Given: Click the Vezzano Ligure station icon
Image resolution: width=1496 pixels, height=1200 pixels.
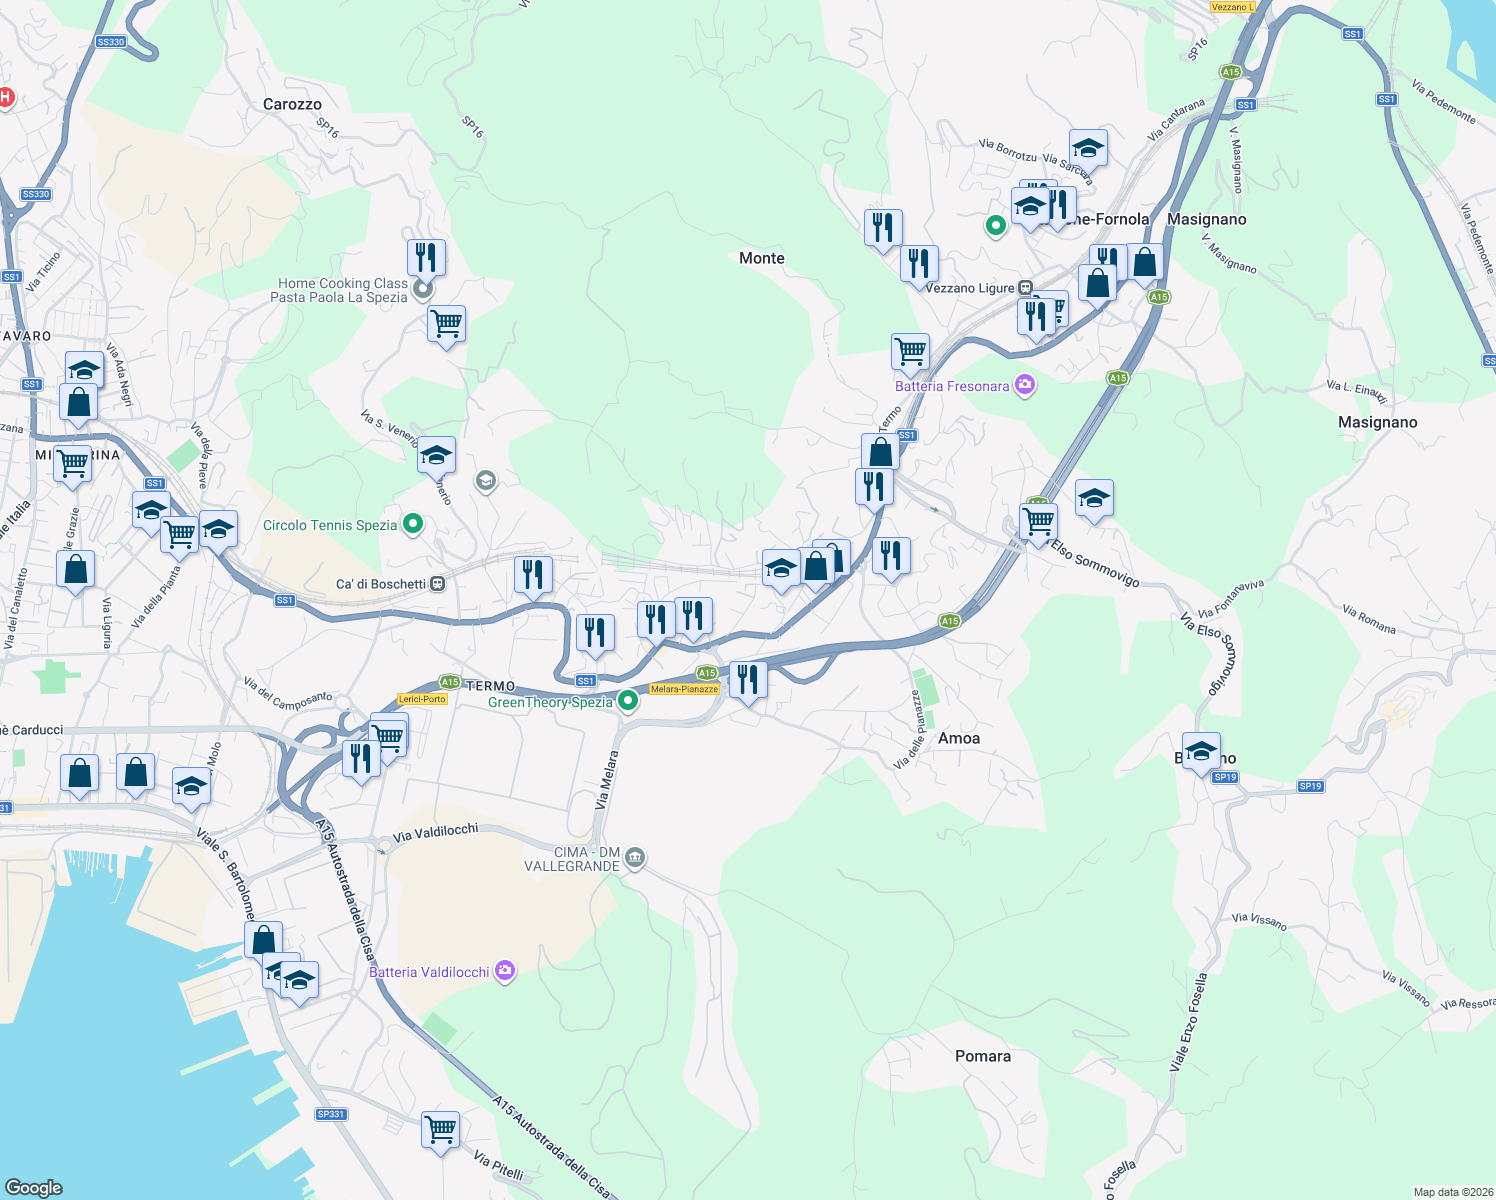Looking at the screenshot, I should pyautogui.click(x=1023, y=286).
